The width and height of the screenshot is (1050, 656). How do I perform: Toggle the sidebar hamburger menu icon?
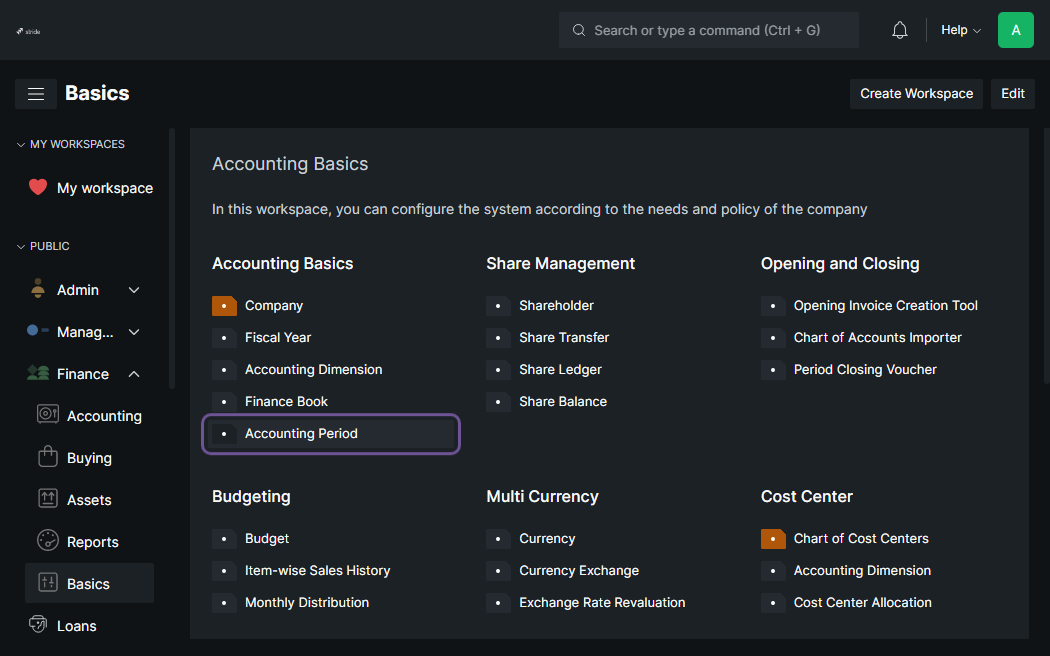[x=36, y=94]
